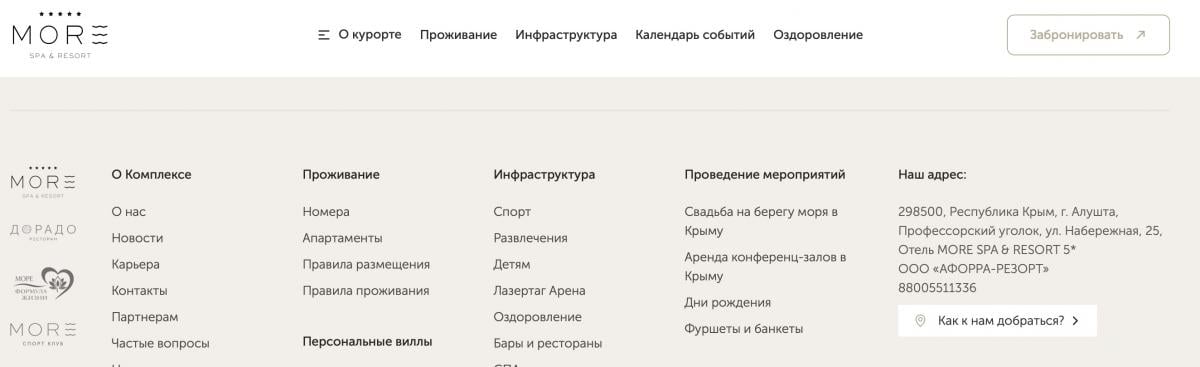
Task: Open the Оздоровление header menu item
Action: click(818, 35)
